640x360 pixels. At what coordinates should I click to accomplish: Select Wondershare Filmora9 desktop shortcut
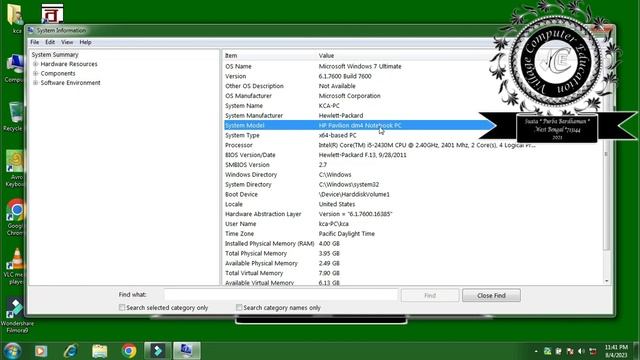click(16, 315)
